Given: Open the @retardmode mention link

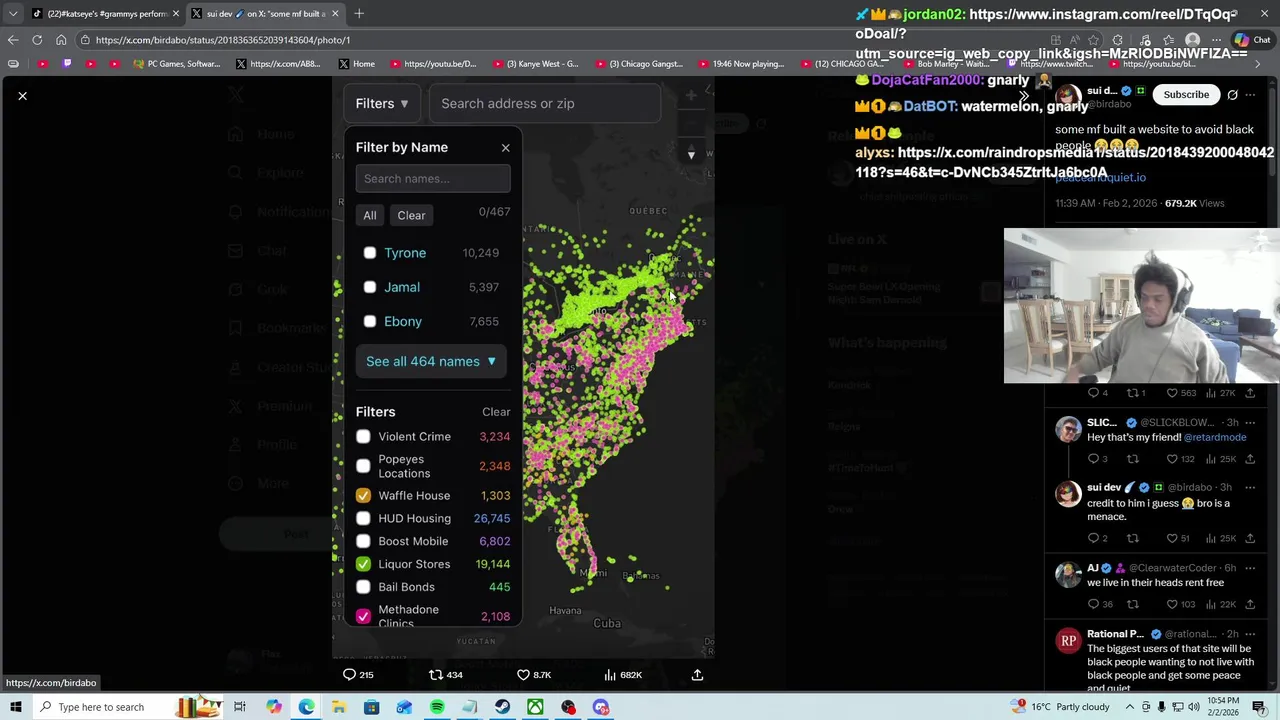Looking at the screenshot, I should pyautogui.click(x=1215, y=437).
